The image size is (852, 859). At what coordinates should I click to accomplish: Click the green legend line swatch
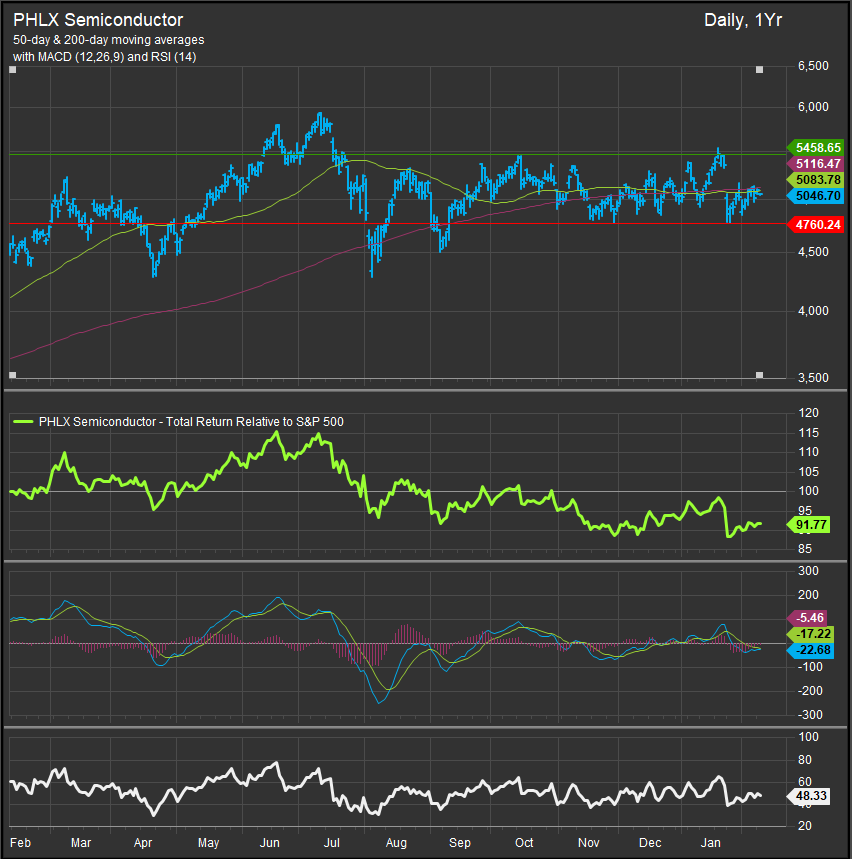tap(22, 422)
